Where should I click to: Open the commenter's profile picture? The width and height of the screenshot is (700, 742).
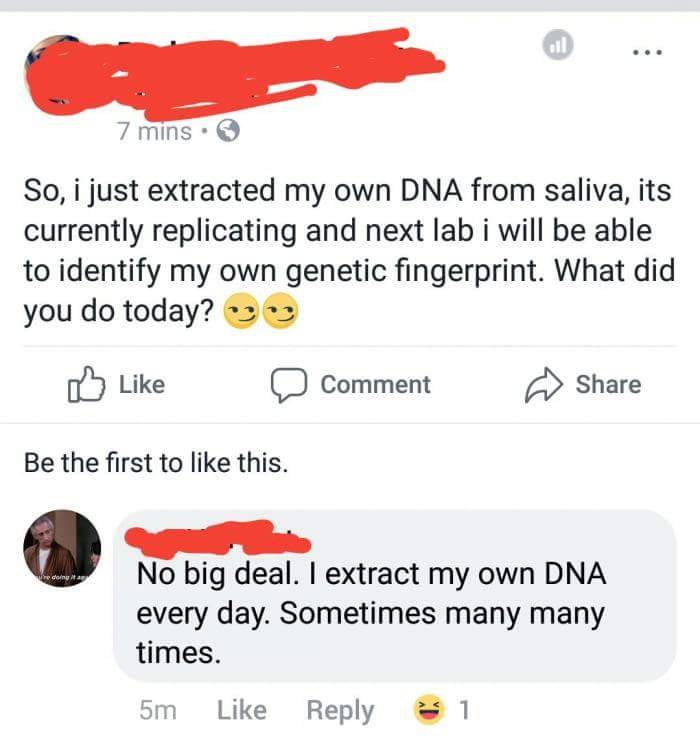tap(61, 552)
